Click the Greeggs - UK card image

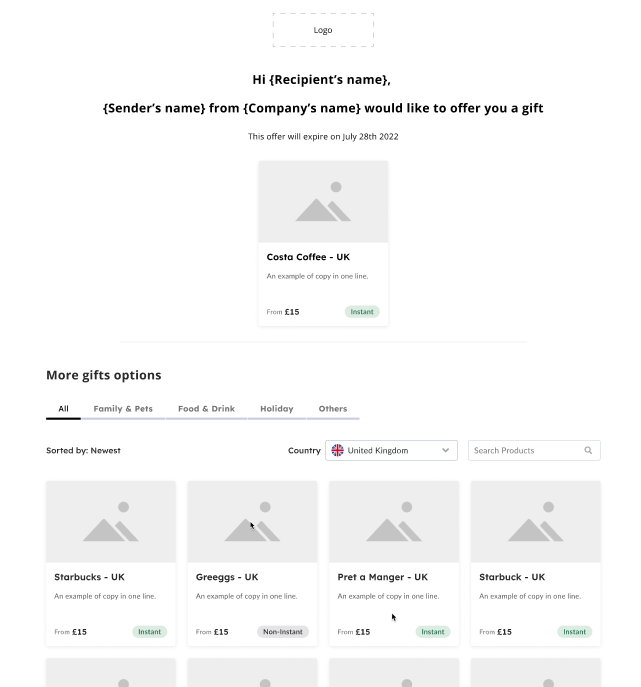click(252, 522)
